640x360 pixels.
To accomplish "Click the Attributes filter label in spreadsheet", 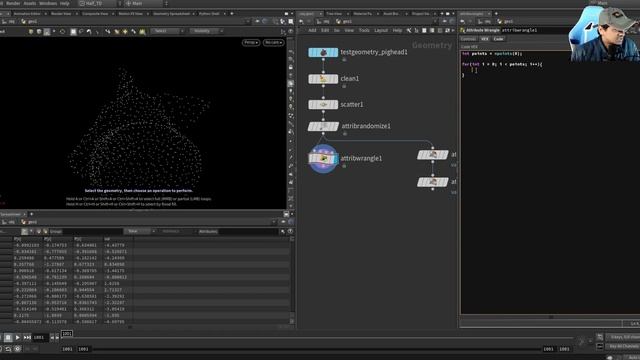I will tap(208, 231).
